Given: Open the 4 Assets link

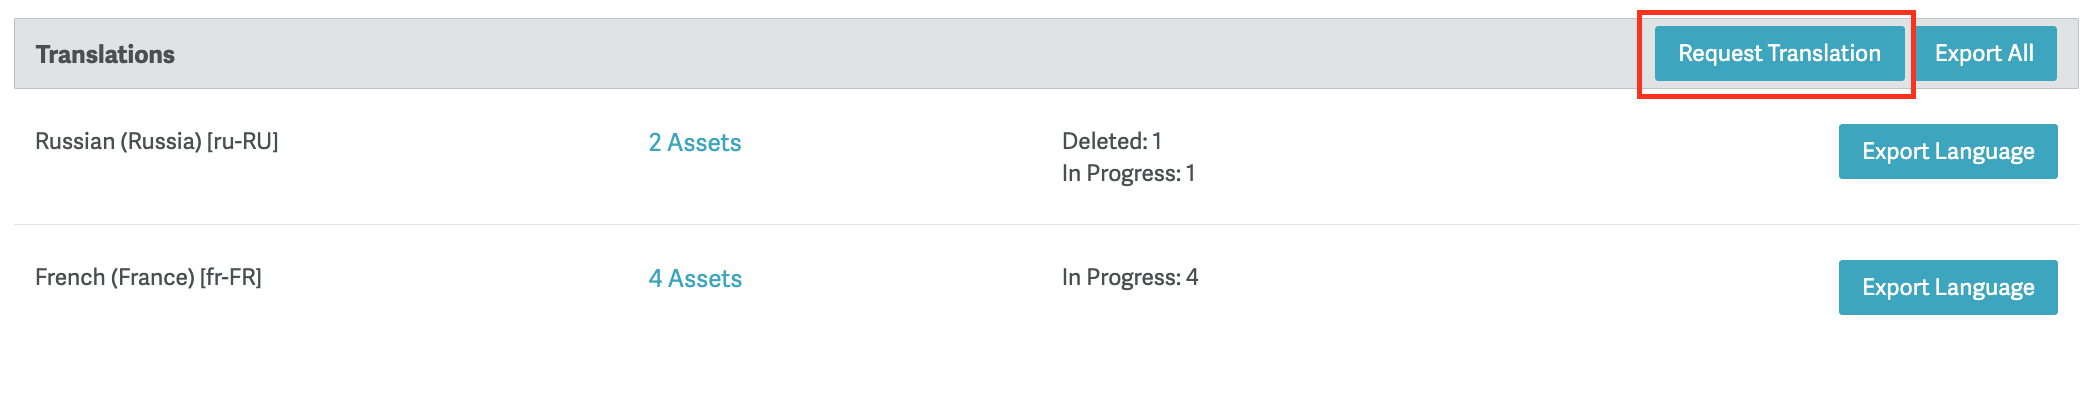Looking at the screenshot, I should (695, 279).
